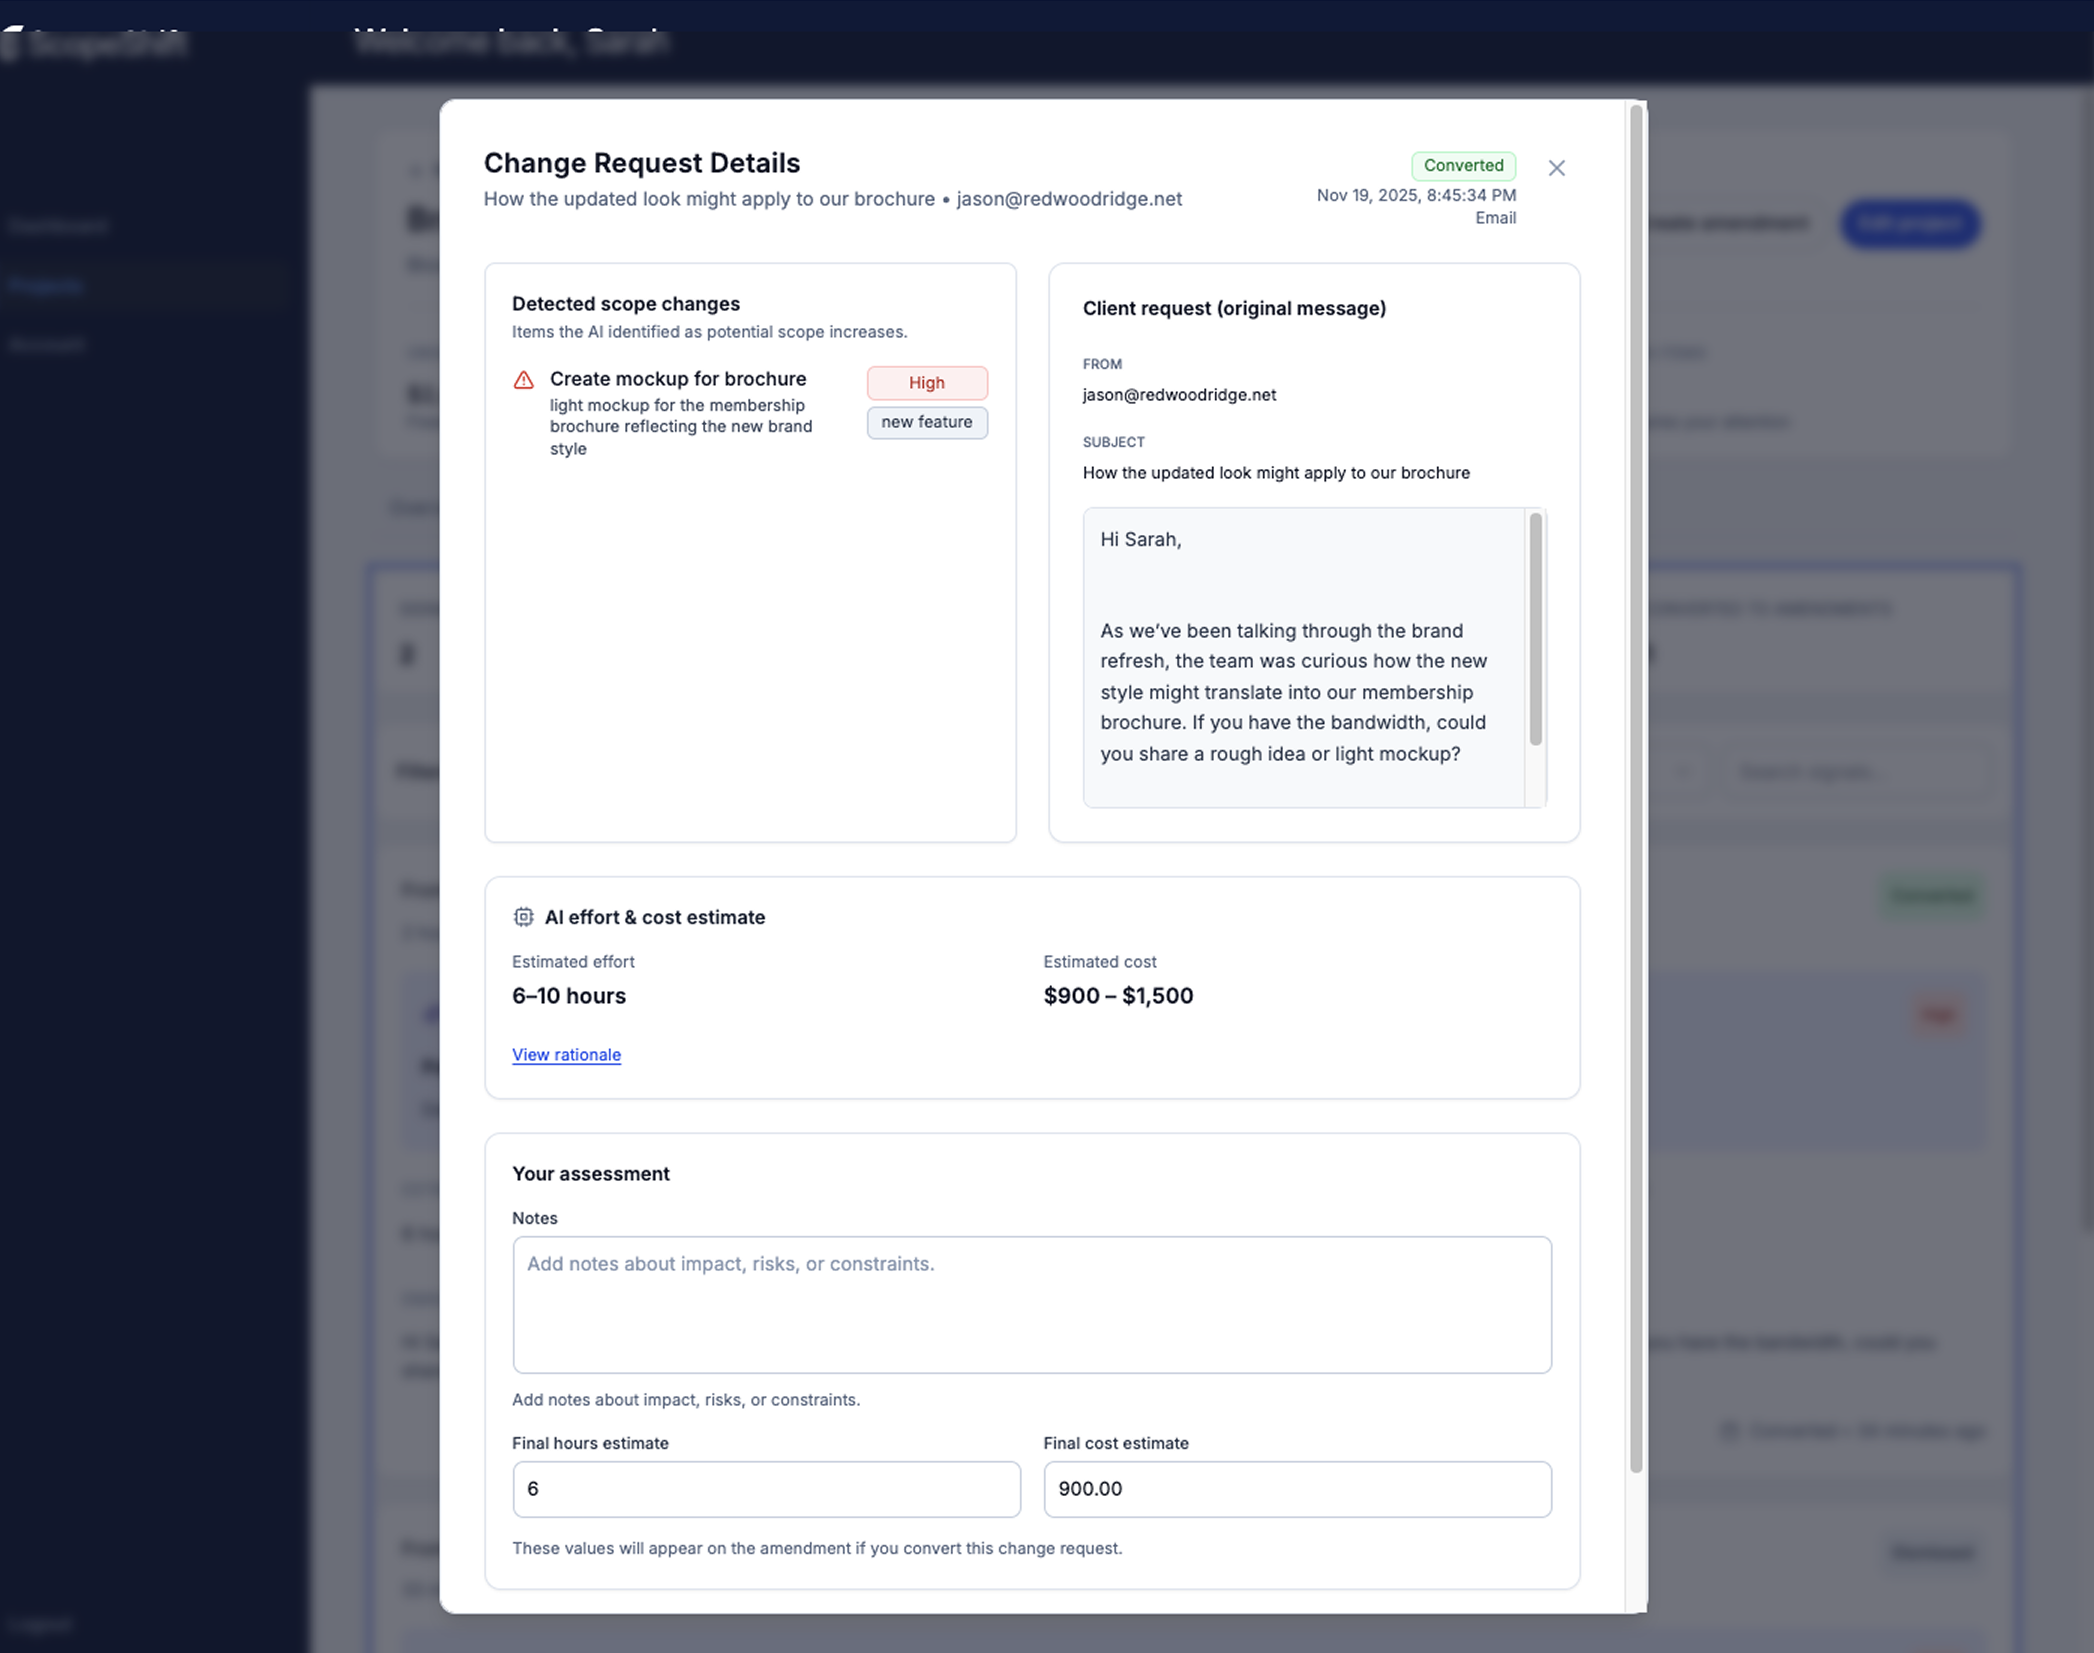Click the green "Converted" status badge
Viewport: 2094px width, 1653px height.
point(1463,165)
